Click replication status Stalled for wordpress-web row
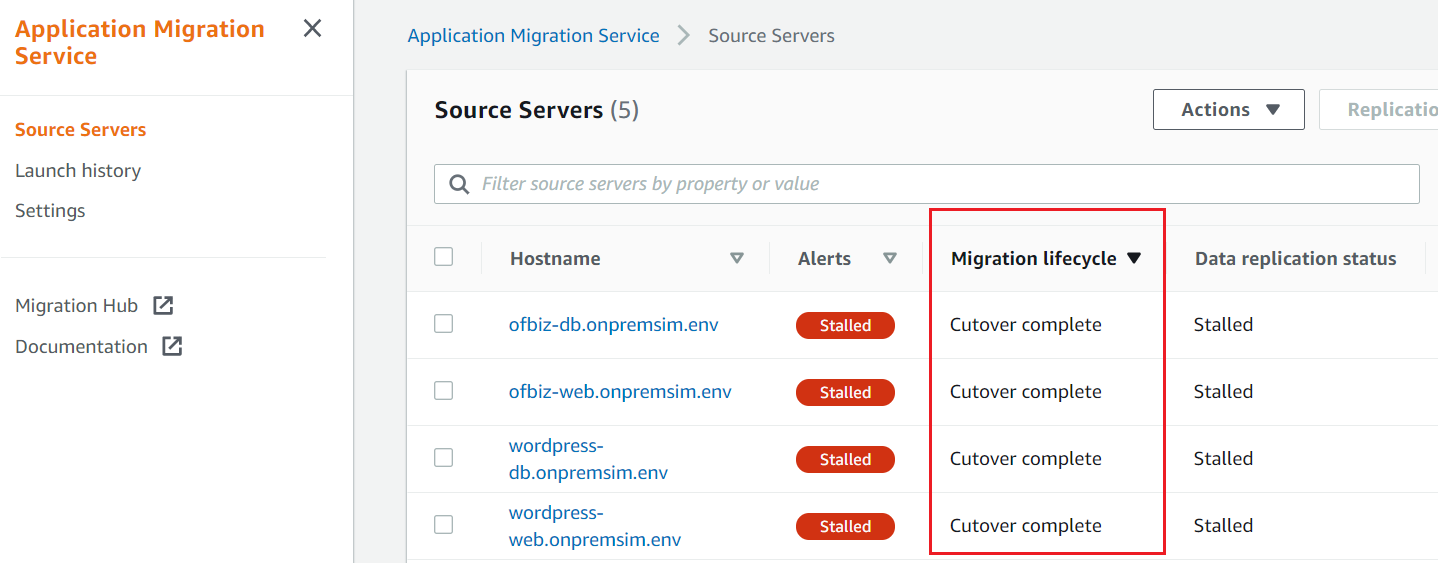Screen dimensions: 1438x563 click(1223, 526)
